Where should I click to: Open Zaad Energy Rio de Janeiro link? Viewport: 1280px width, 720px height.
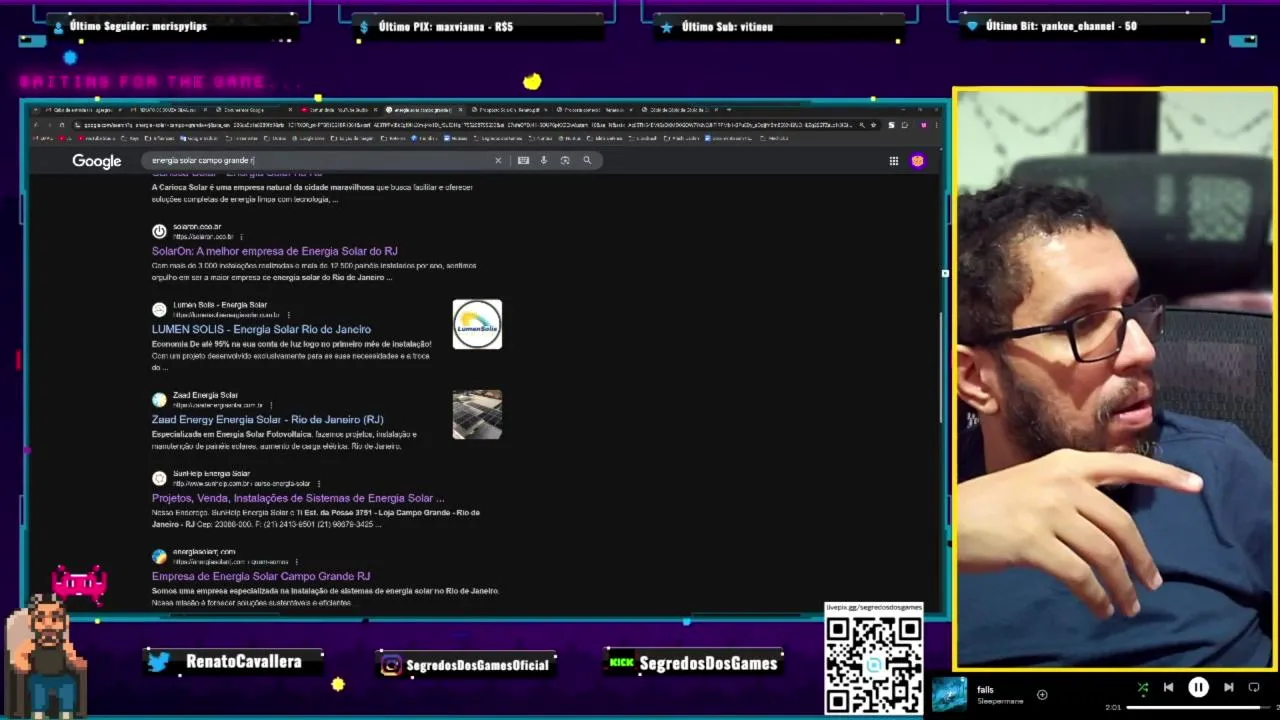point(267,419)
